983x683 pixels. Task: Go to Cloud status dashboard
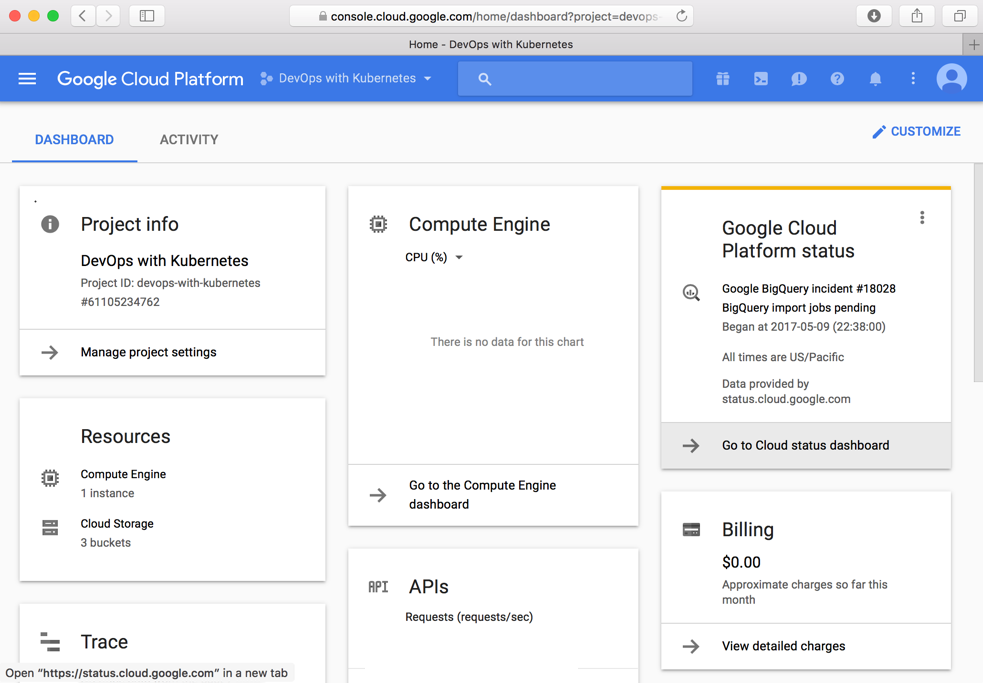(806, 445)
